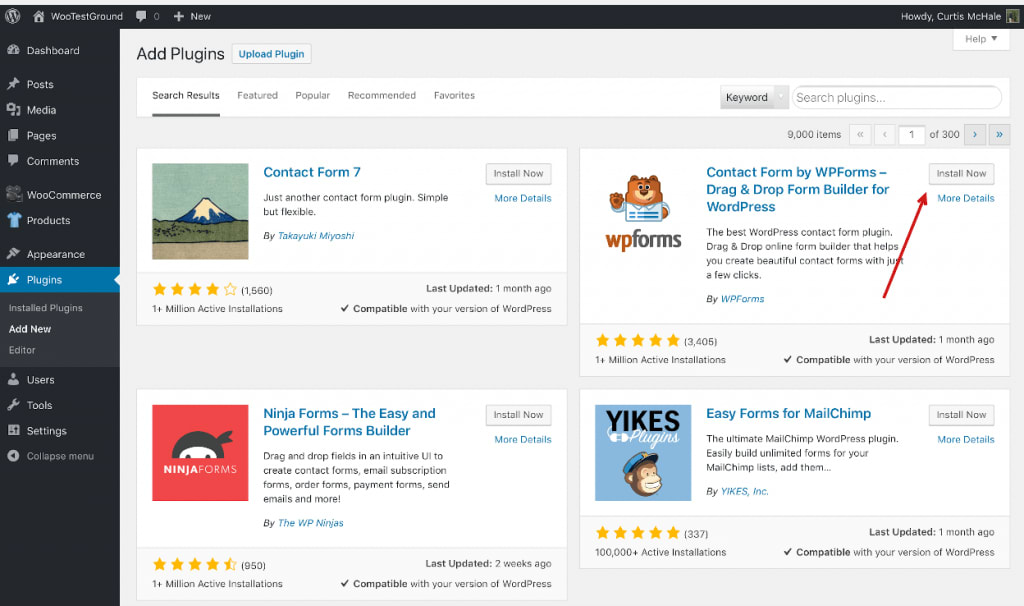Image resolution: width=1024 pixels, height=606 pixels.
Task: Switch to Recommended tab
Action: click(x=381, y=95)
